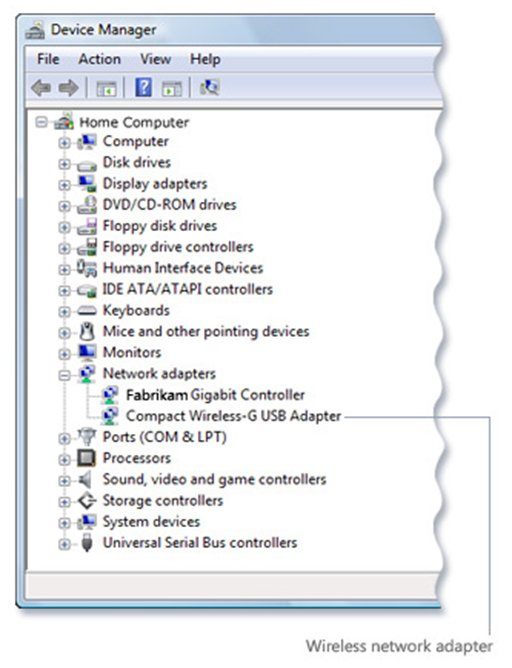Image resolution: width=512 pixels, height=668 pixels.
Task: Collapse the Network adapters node
Action: 64,375
